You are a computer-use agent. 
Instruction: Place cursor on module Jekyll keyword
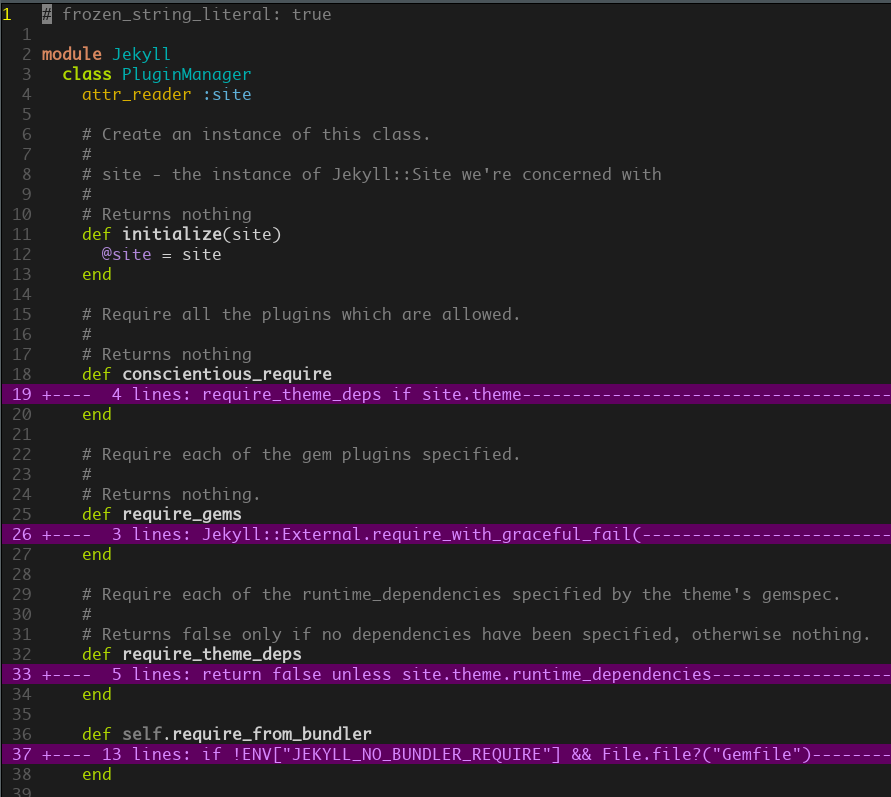pyautogui.click(x=72, y=54)
